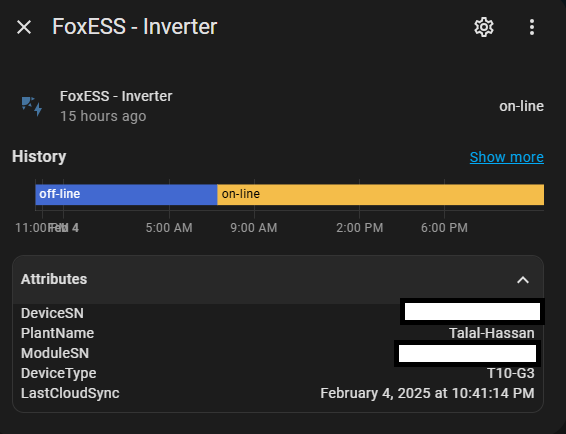566x434 pixels.
Task: Open entity settings gear icon
Action: tap(484, 27)
